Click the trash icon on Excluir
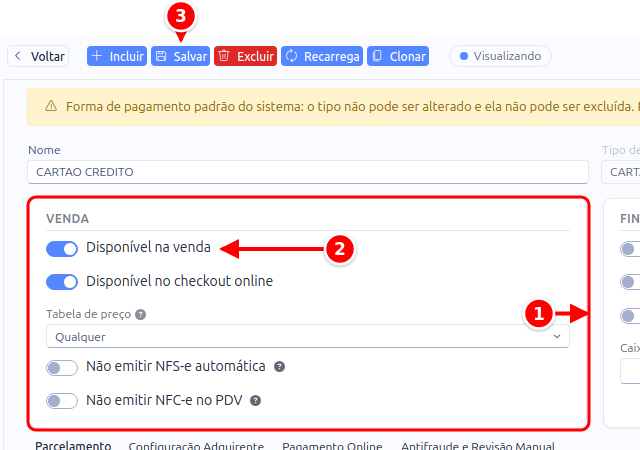This screenshot has width=640, height=450. (x=224, y=56)
